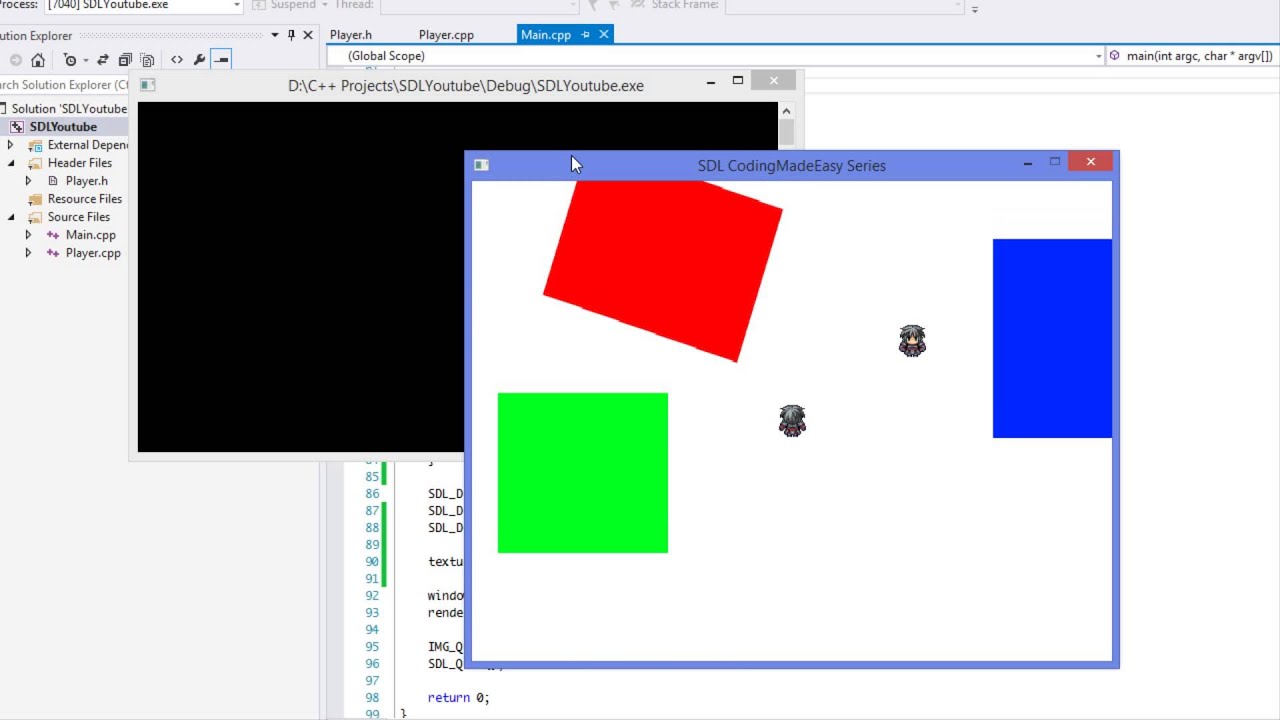Screen dimensions: 1280x720
Task: Select Player.cpp in Solution Explorer
Action: (x=93, y=253)
